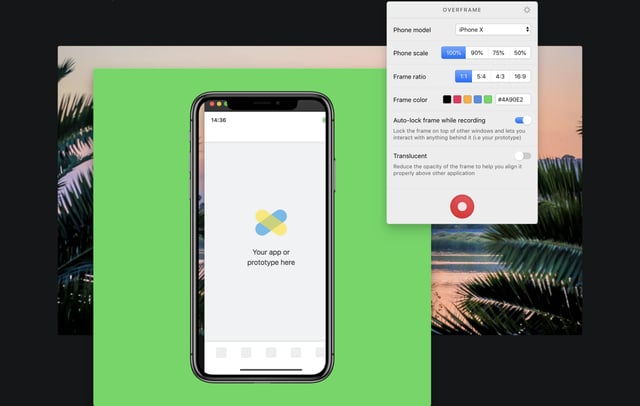Start recording with the red record button
The height and width of the screenshot is (406, 640).
pos(462,206)
